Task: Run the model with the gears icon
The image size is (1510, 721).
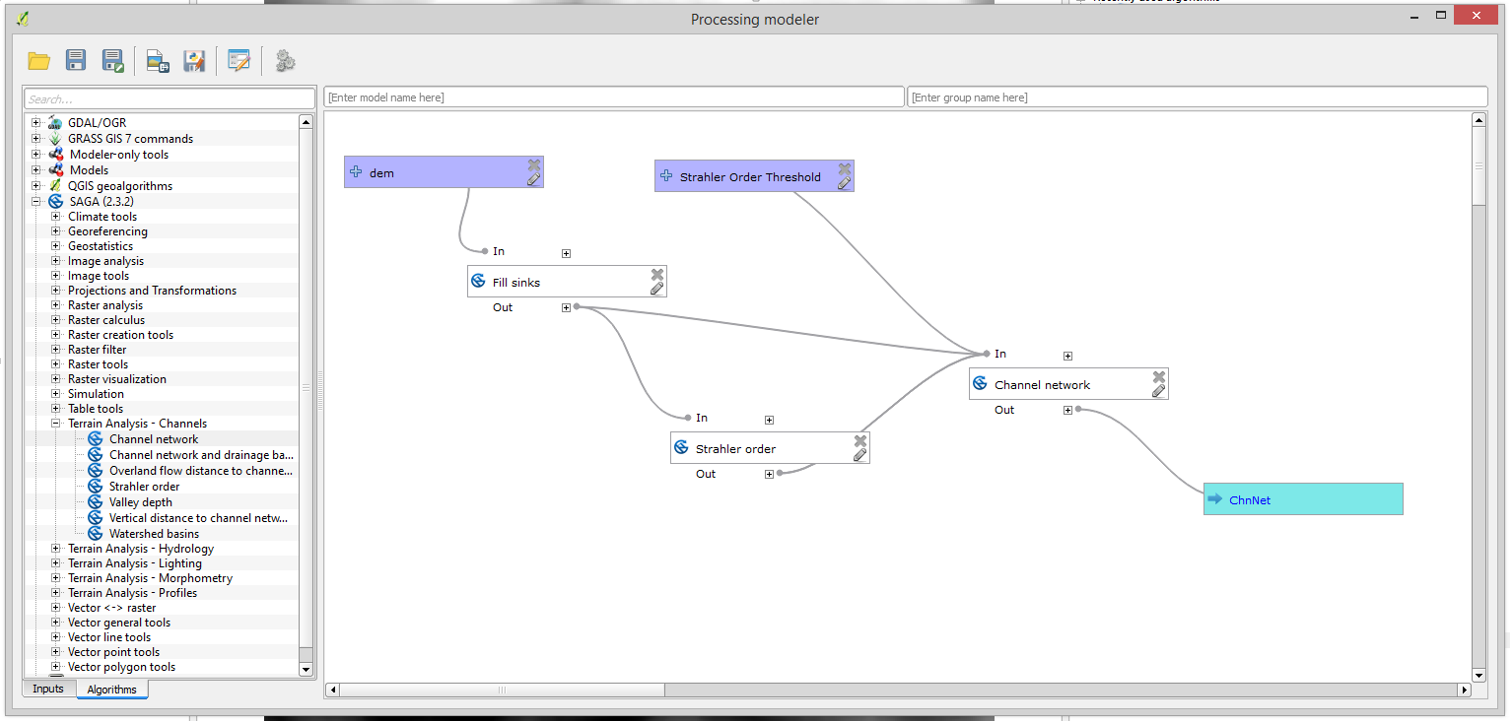Action: [x=285, y=61]
